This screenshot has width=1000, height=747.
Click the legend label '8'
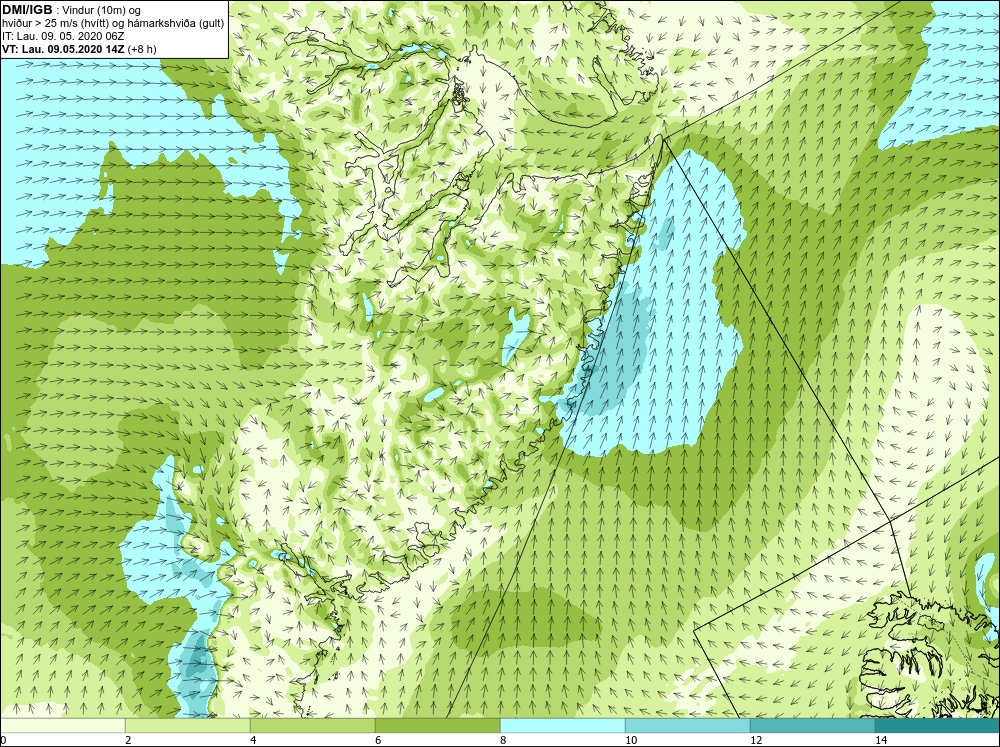point(503,740)
